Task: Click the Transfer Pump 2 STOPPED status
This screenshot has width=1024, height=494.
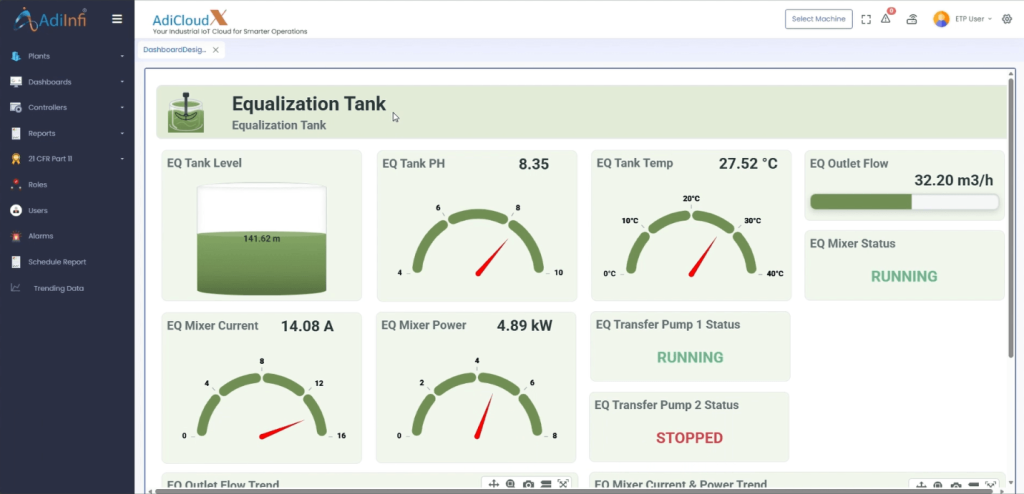Action: 689,438
